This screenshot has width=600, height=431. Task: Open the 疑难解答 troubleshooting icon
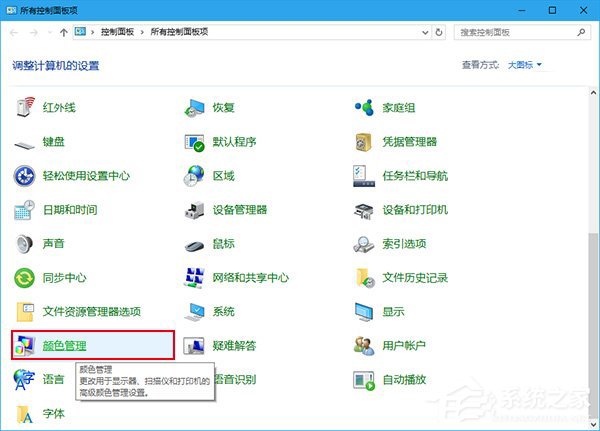pos(194,345)
